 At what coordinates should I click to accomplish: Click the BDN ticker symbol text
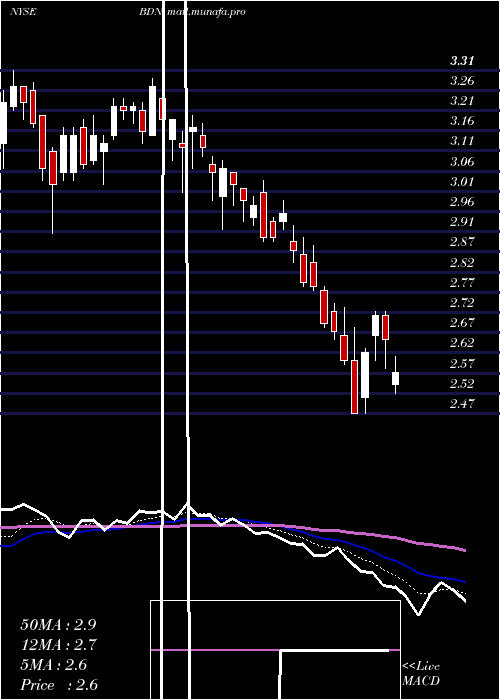(x=150, y=12)
